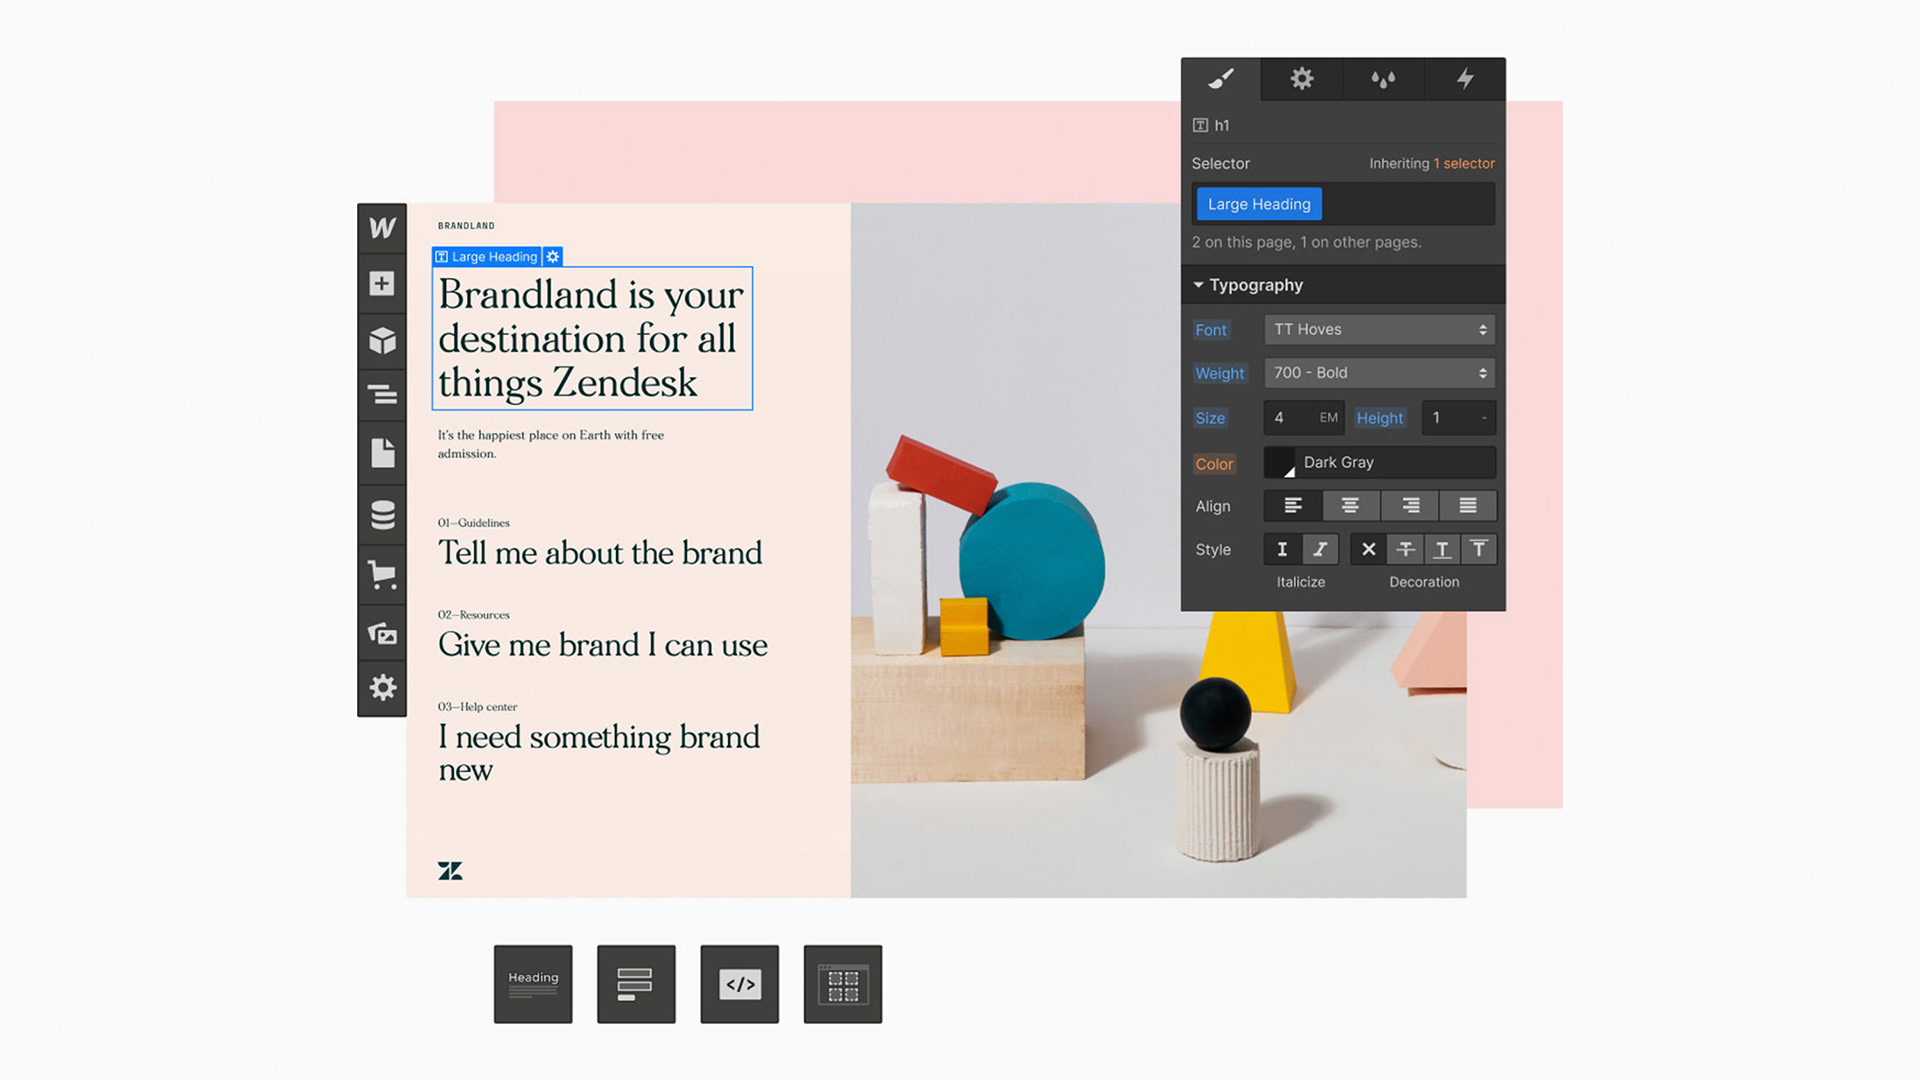Click the Large Heading selector chip

coord(1259,204)
